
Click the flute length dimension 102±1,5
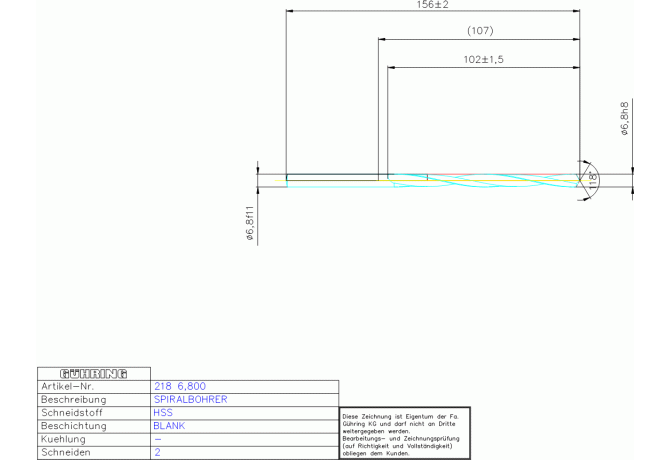[484, 59]
